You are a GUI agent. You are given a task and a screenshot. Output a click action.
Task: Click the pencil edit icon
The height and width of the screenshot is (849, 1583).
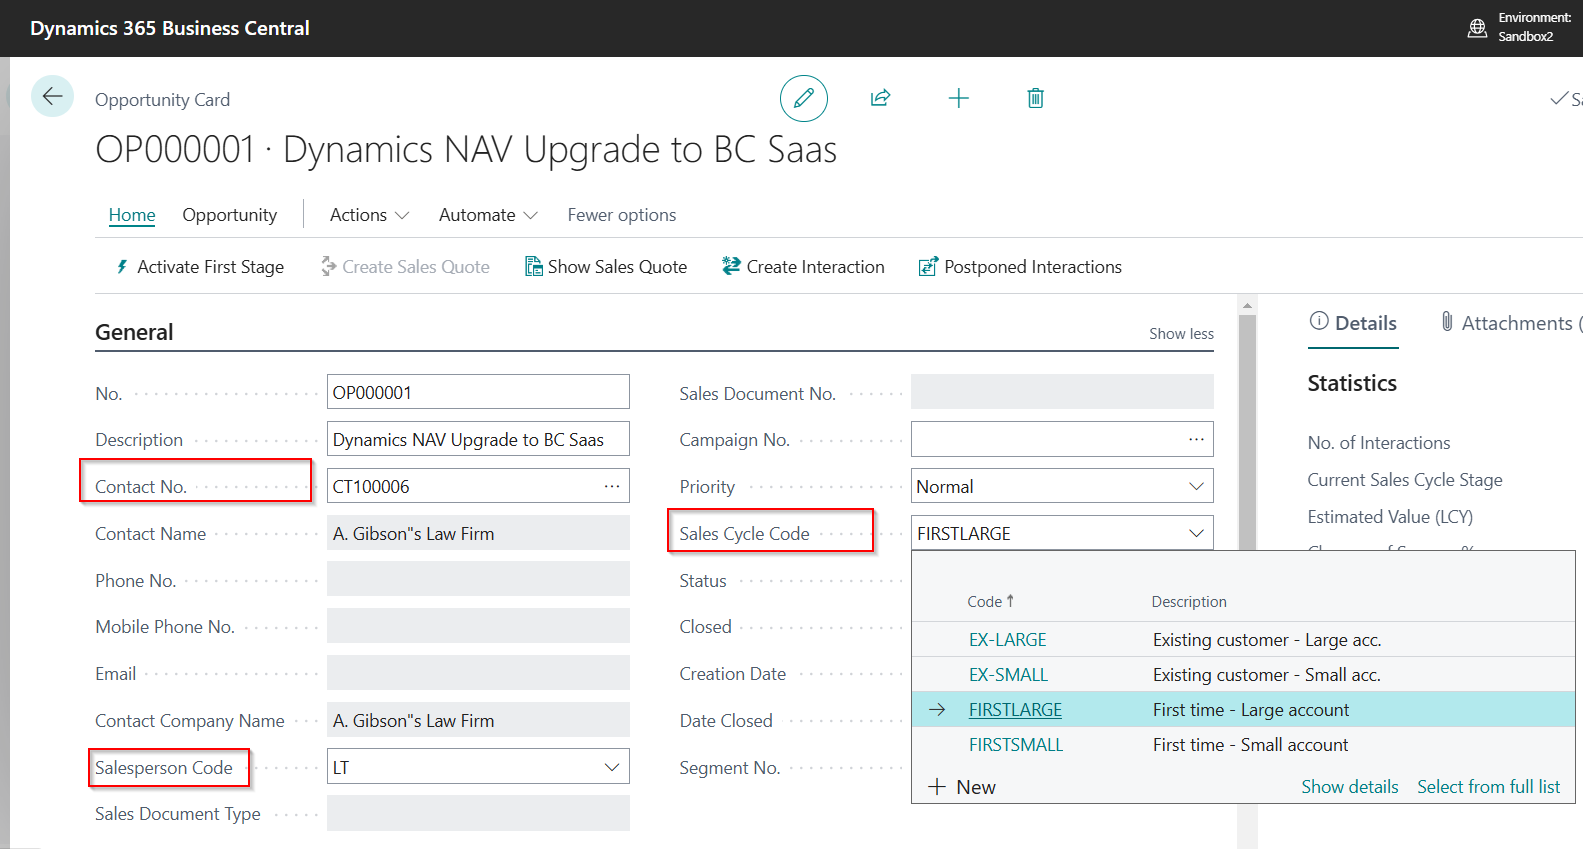click(804, 98)
